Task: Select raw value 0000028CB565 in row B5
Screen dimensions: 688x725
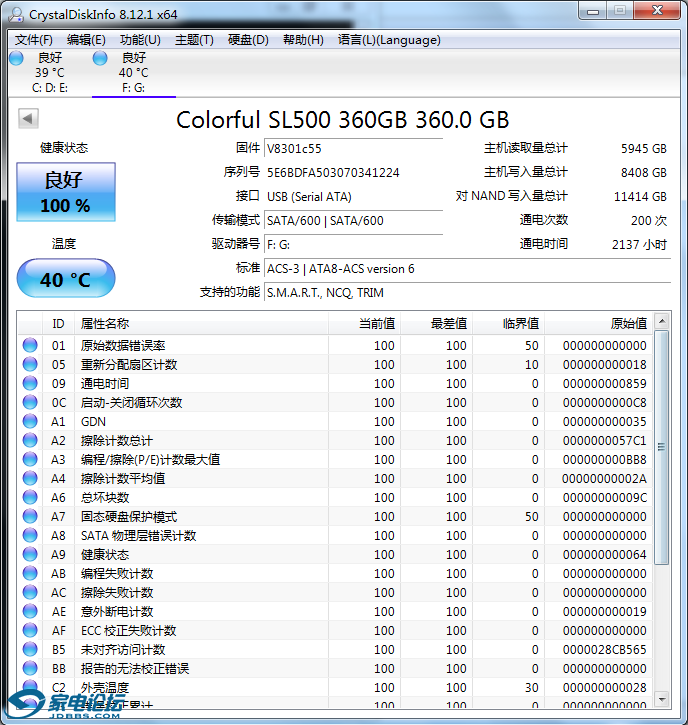Action: (604, 650)
